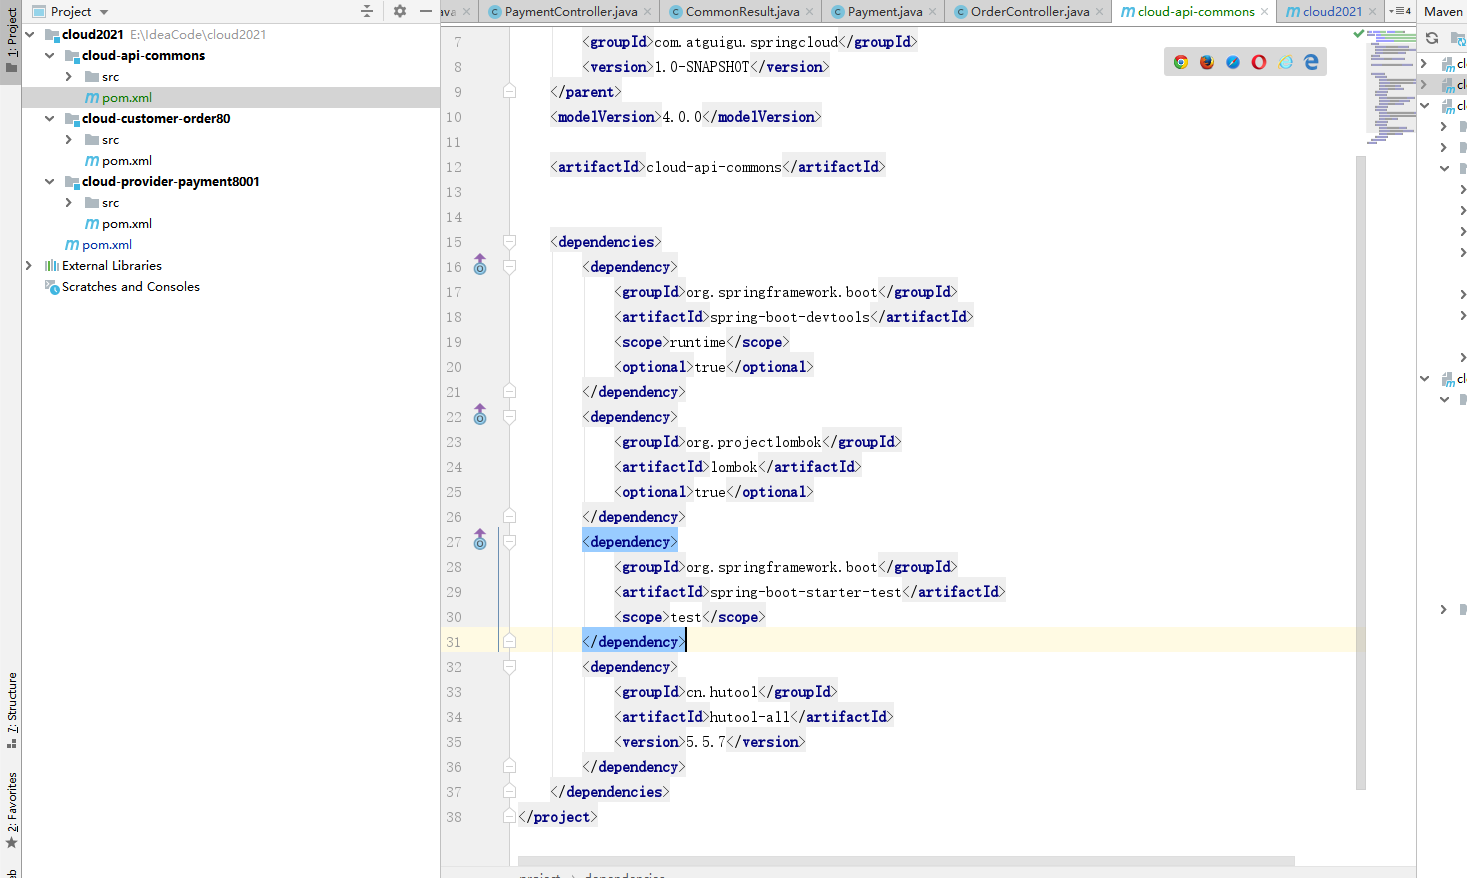Expand src under cloud-api-commons
The width and height of the screenshot is (1467, 878).
[x=68, y=76]
